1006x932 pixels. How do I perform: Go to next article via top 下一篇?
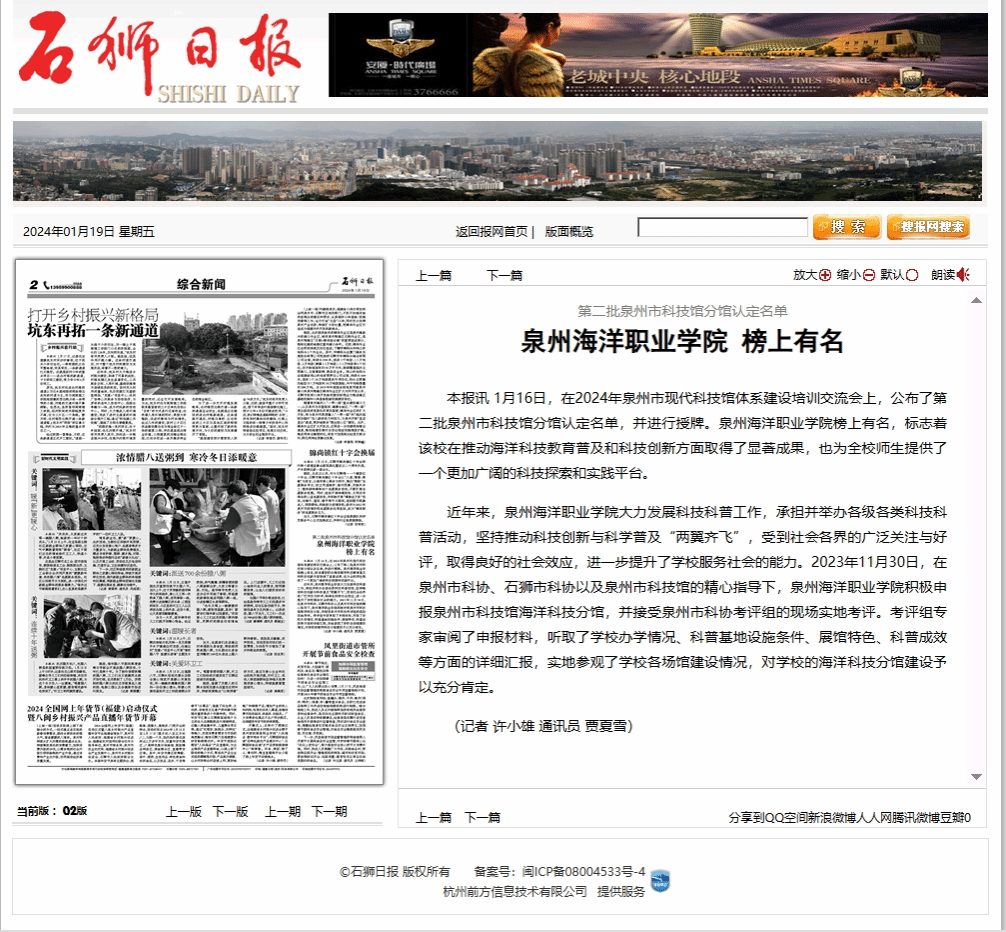point(504,276)
